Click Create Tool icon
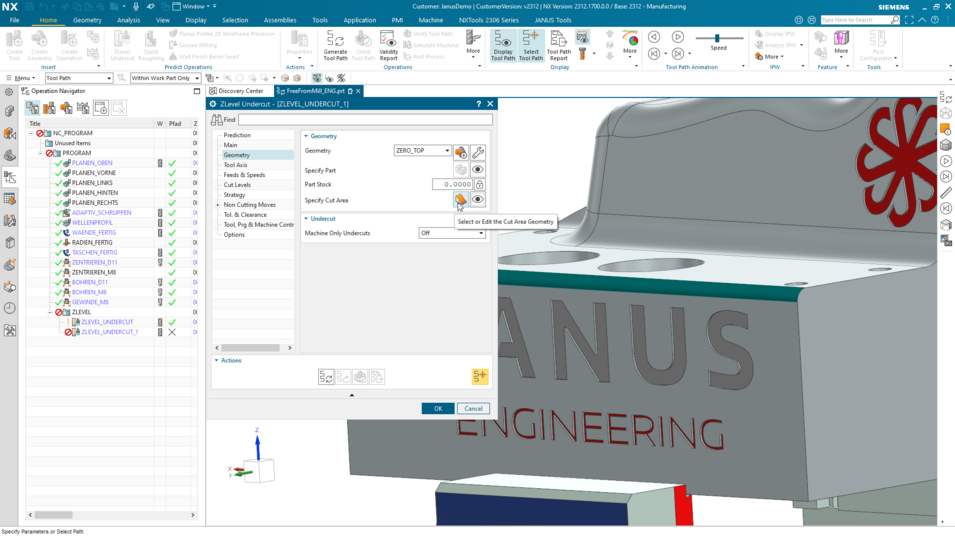This screenshot has height=537, width=955. click(14, 46)
